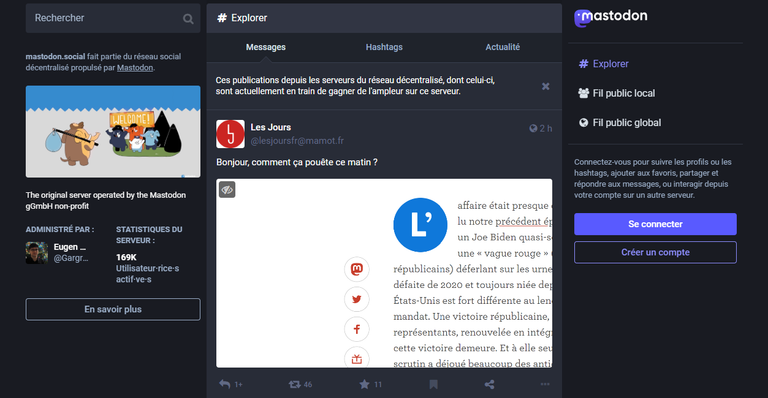Image resolution: width=768 pixels, height=398 pixels.
Task: Click the gift icon in the article image
Action: [x=357, y=358]
